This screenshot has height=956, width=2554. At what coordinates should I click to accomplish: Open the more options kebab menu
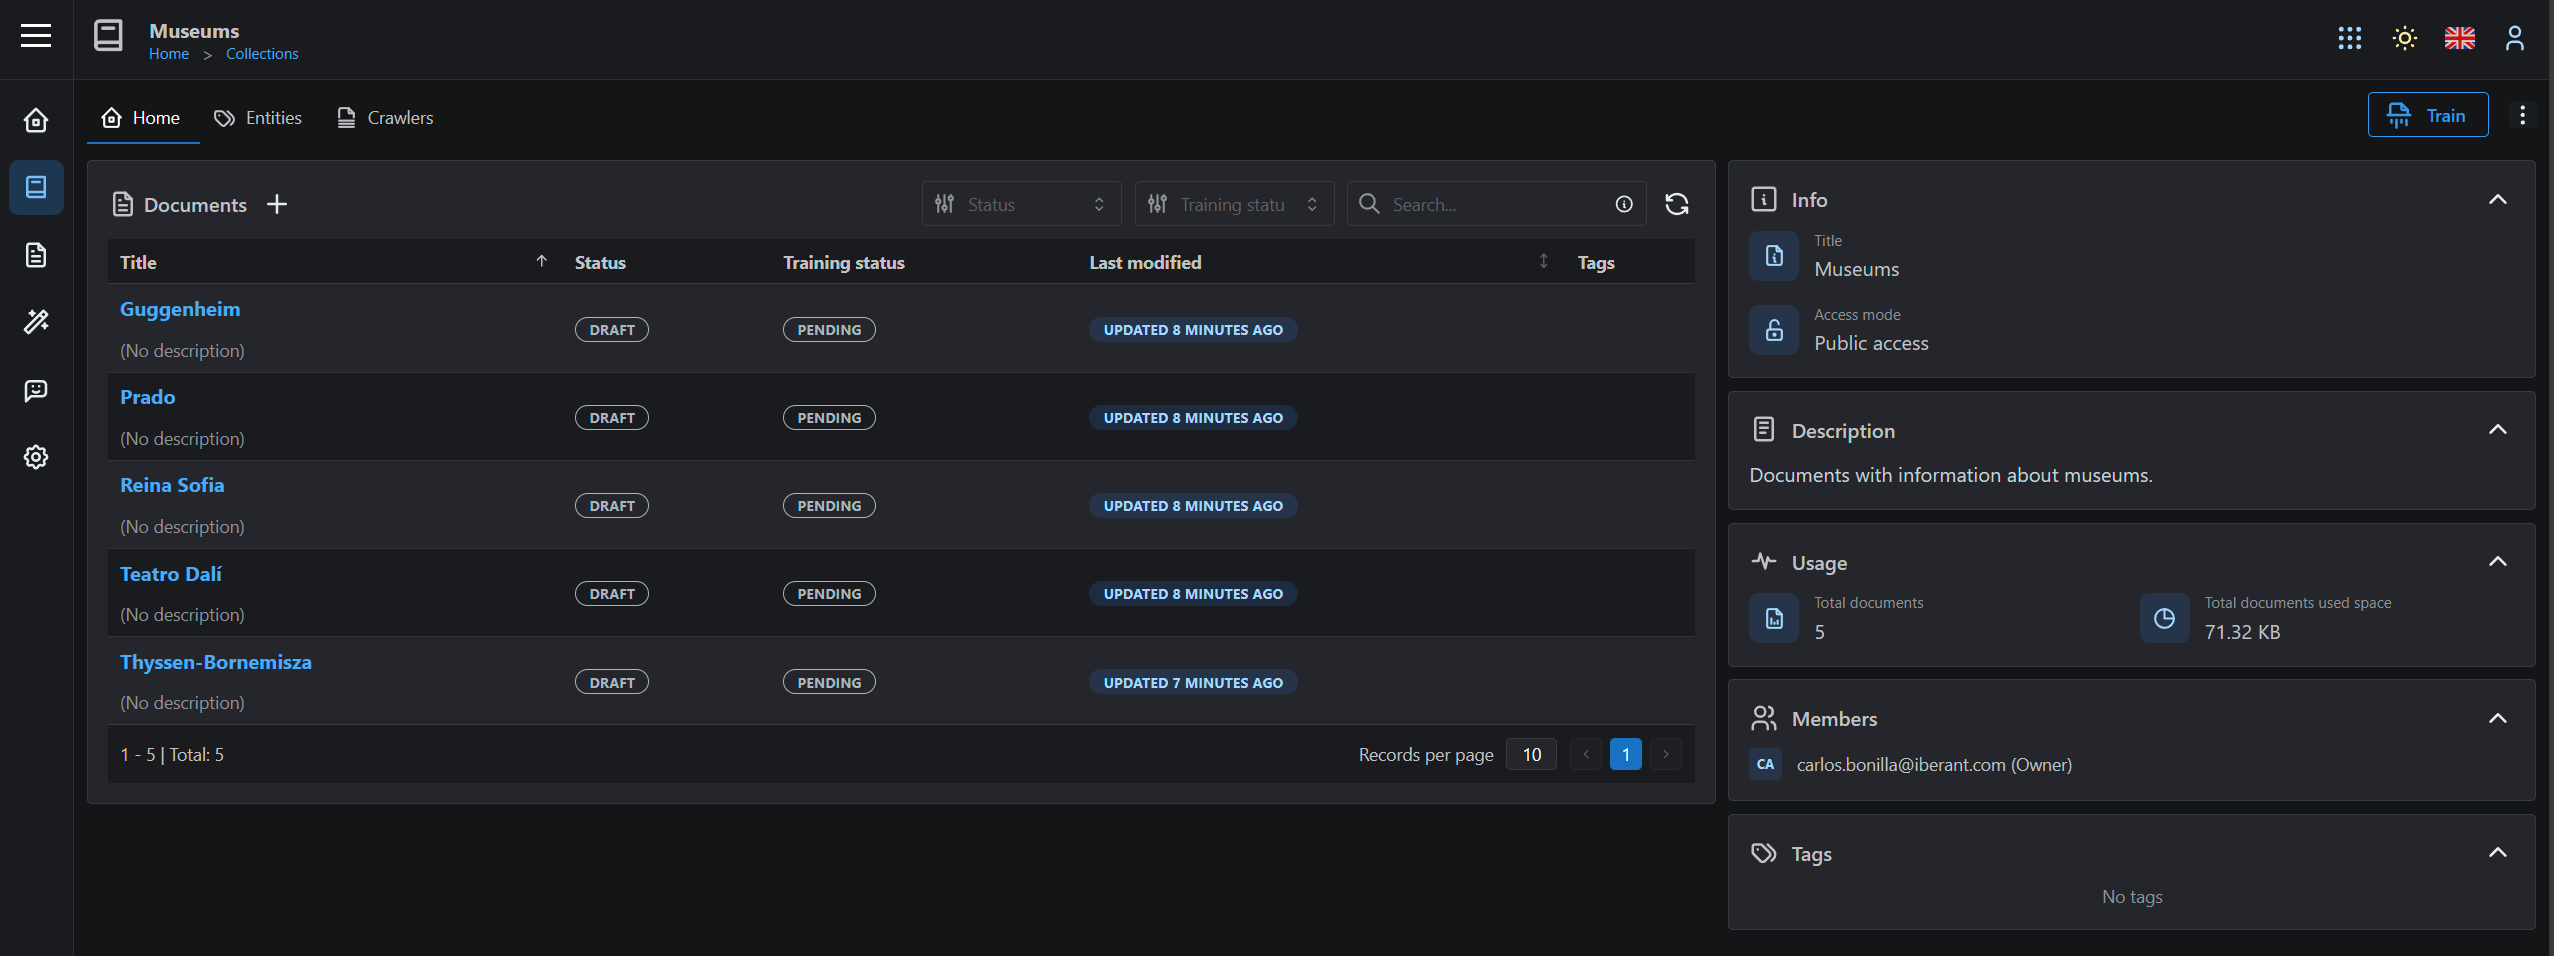(2522, 116)
